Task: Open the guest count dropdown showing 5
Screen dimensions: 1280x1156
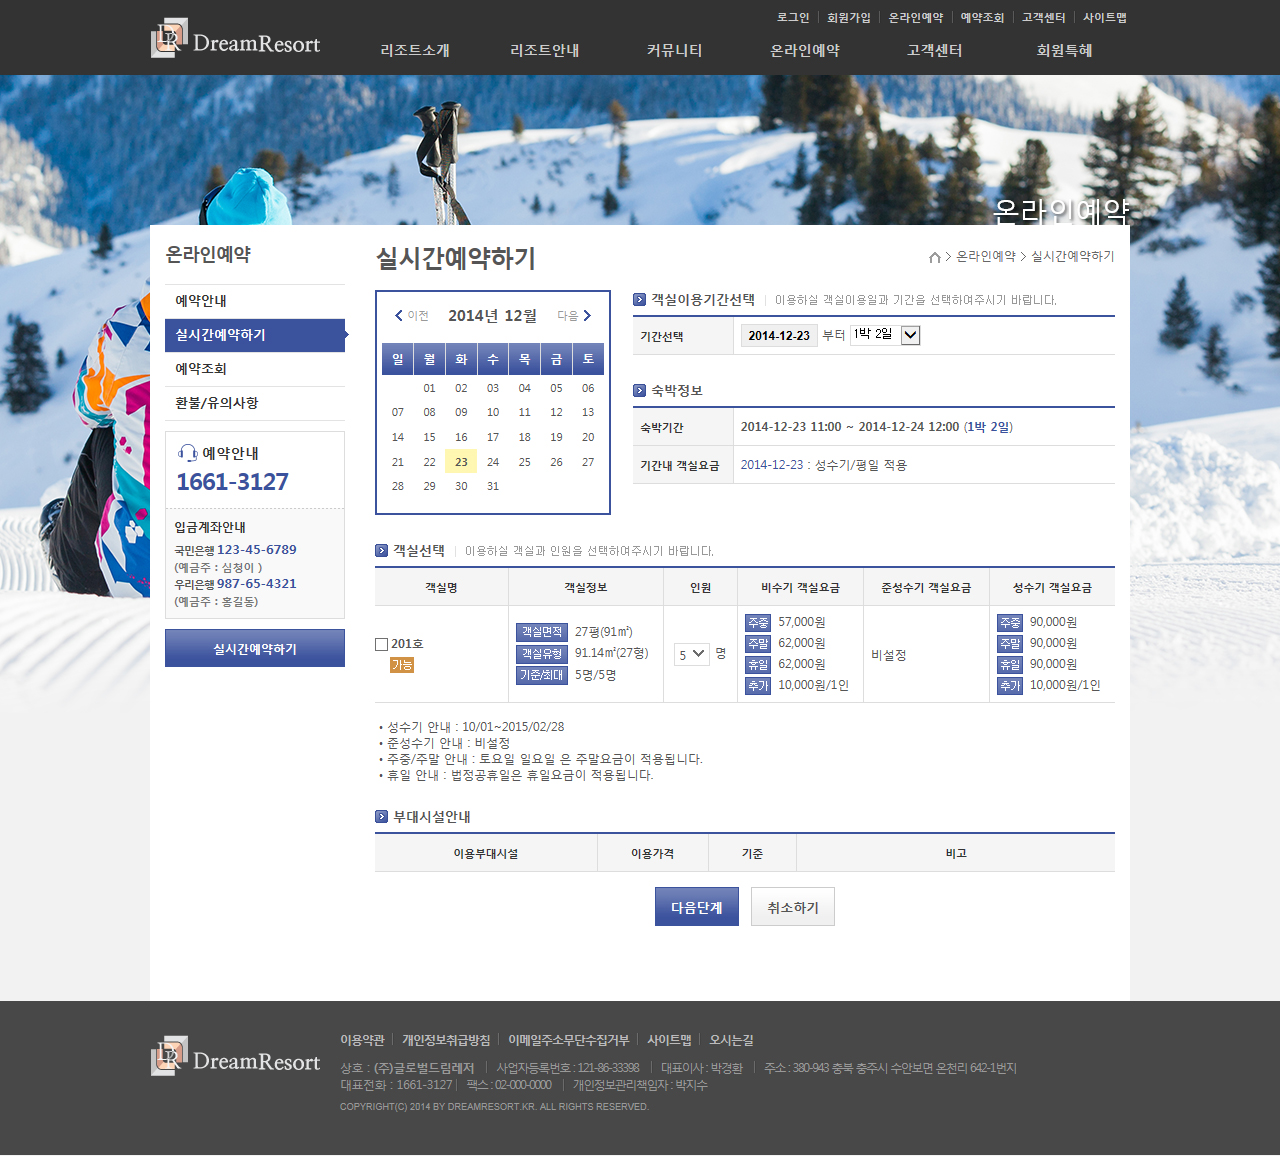Action: (691, 654)
